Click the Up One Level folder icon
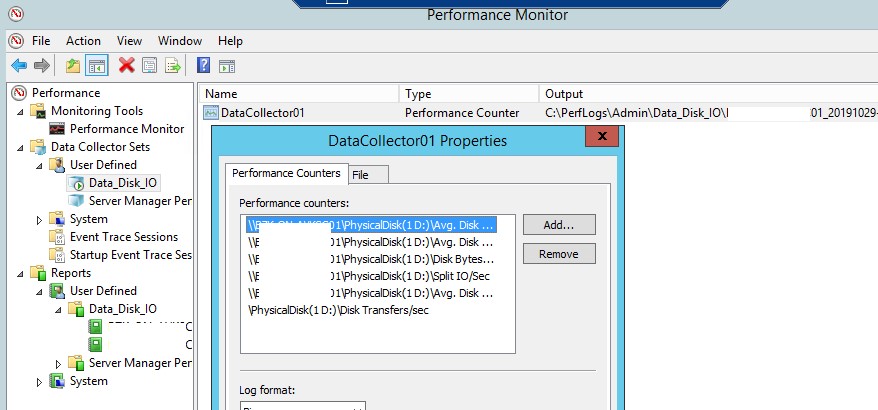 [73, 66]
